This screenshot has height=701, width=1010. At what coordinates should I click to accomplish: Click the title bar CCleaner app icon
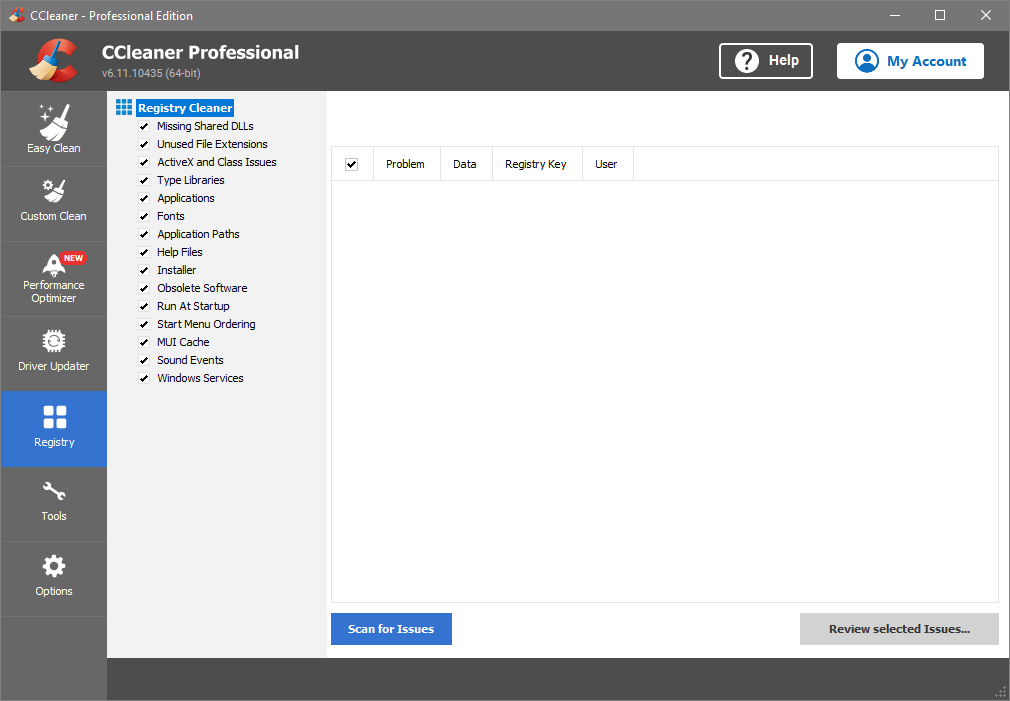click(17, 15)
